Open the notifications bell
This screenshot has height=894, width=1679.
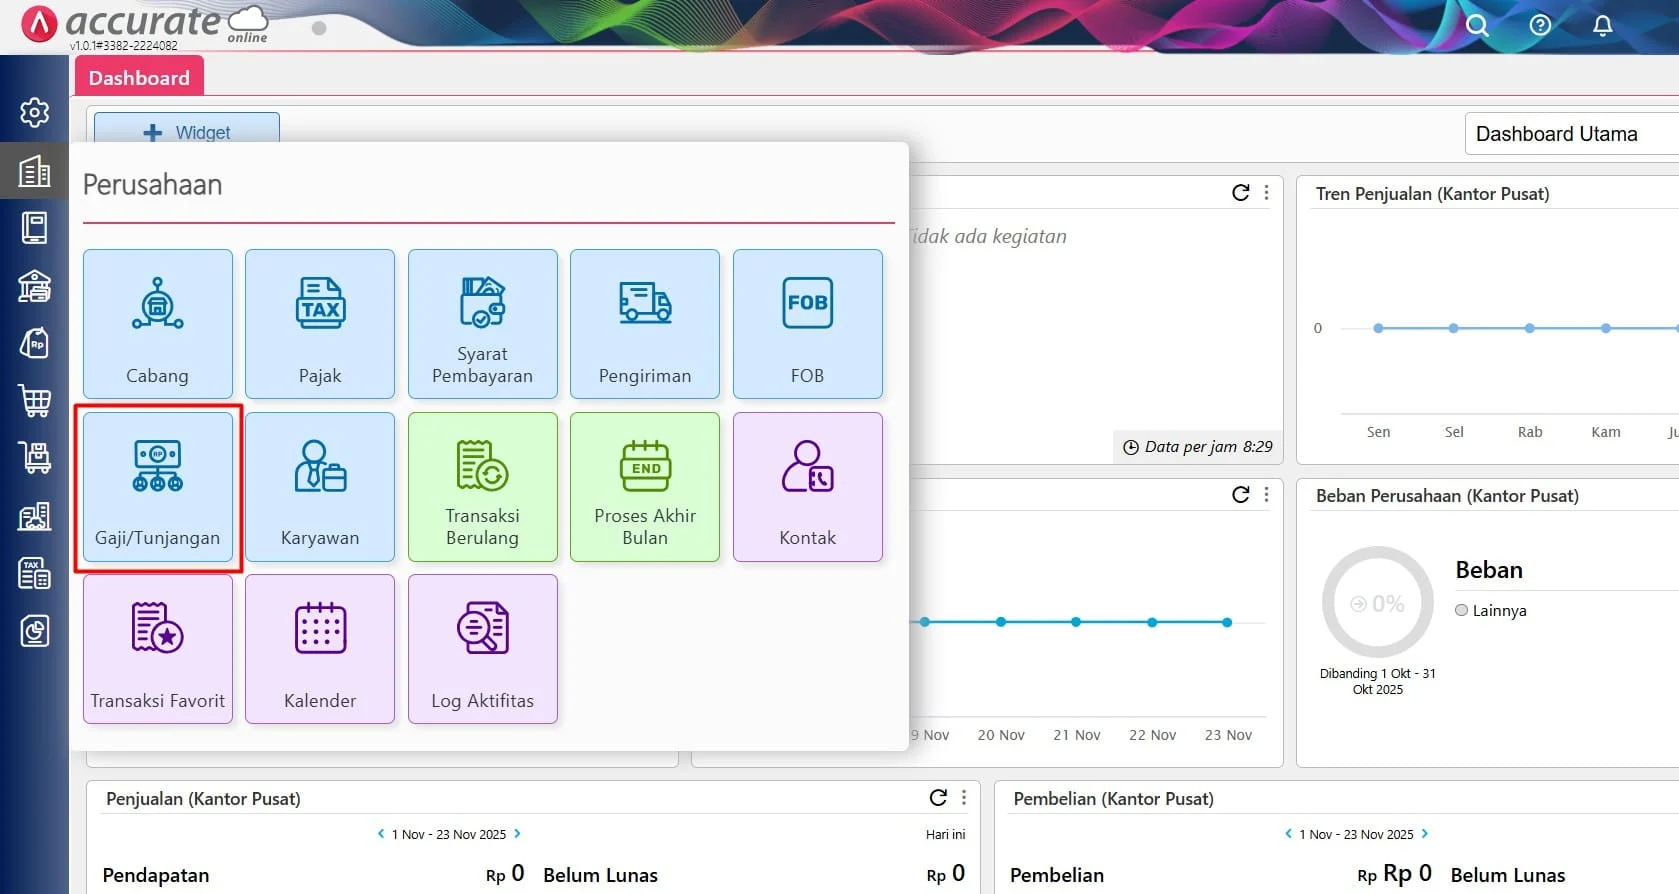coord(1602,25)
